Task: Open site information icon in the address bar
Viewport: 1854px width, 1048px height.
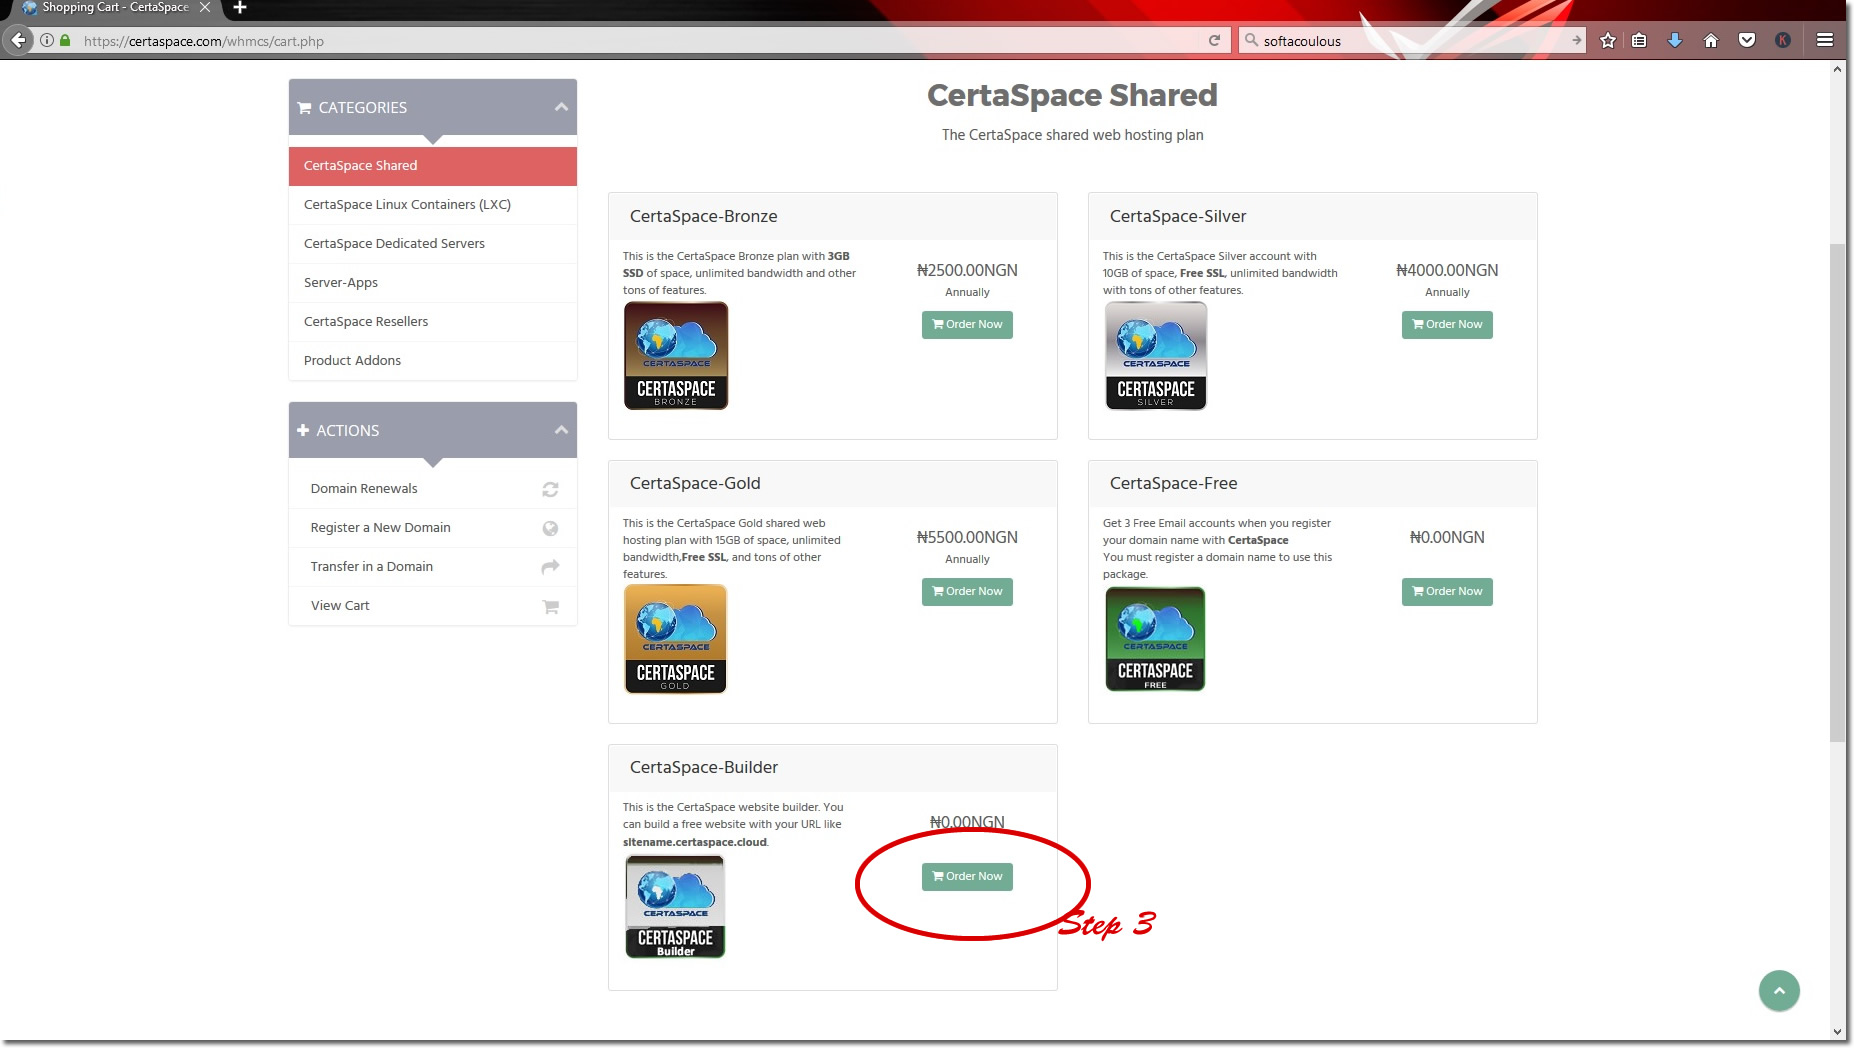Action: pos(47,41)
